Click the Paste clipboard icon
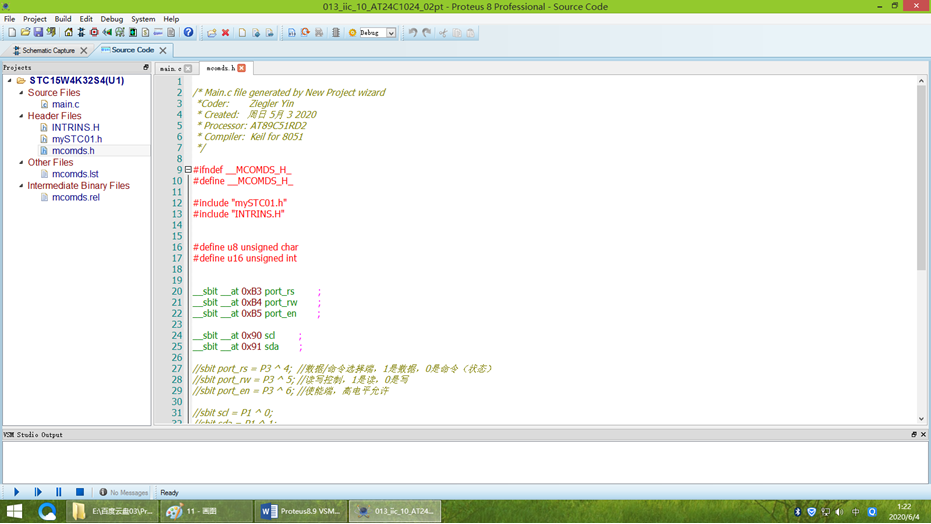 point(471,33)
